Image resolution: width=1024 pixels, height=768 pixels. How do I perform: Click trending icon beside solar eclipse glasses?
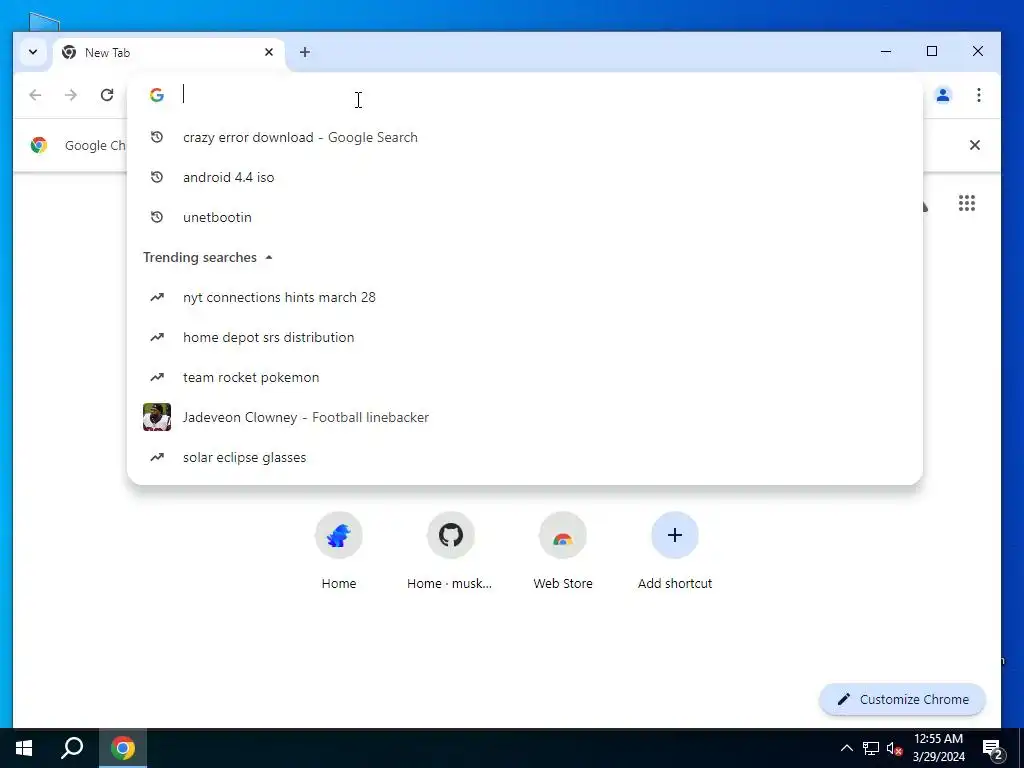coord(157,457)
